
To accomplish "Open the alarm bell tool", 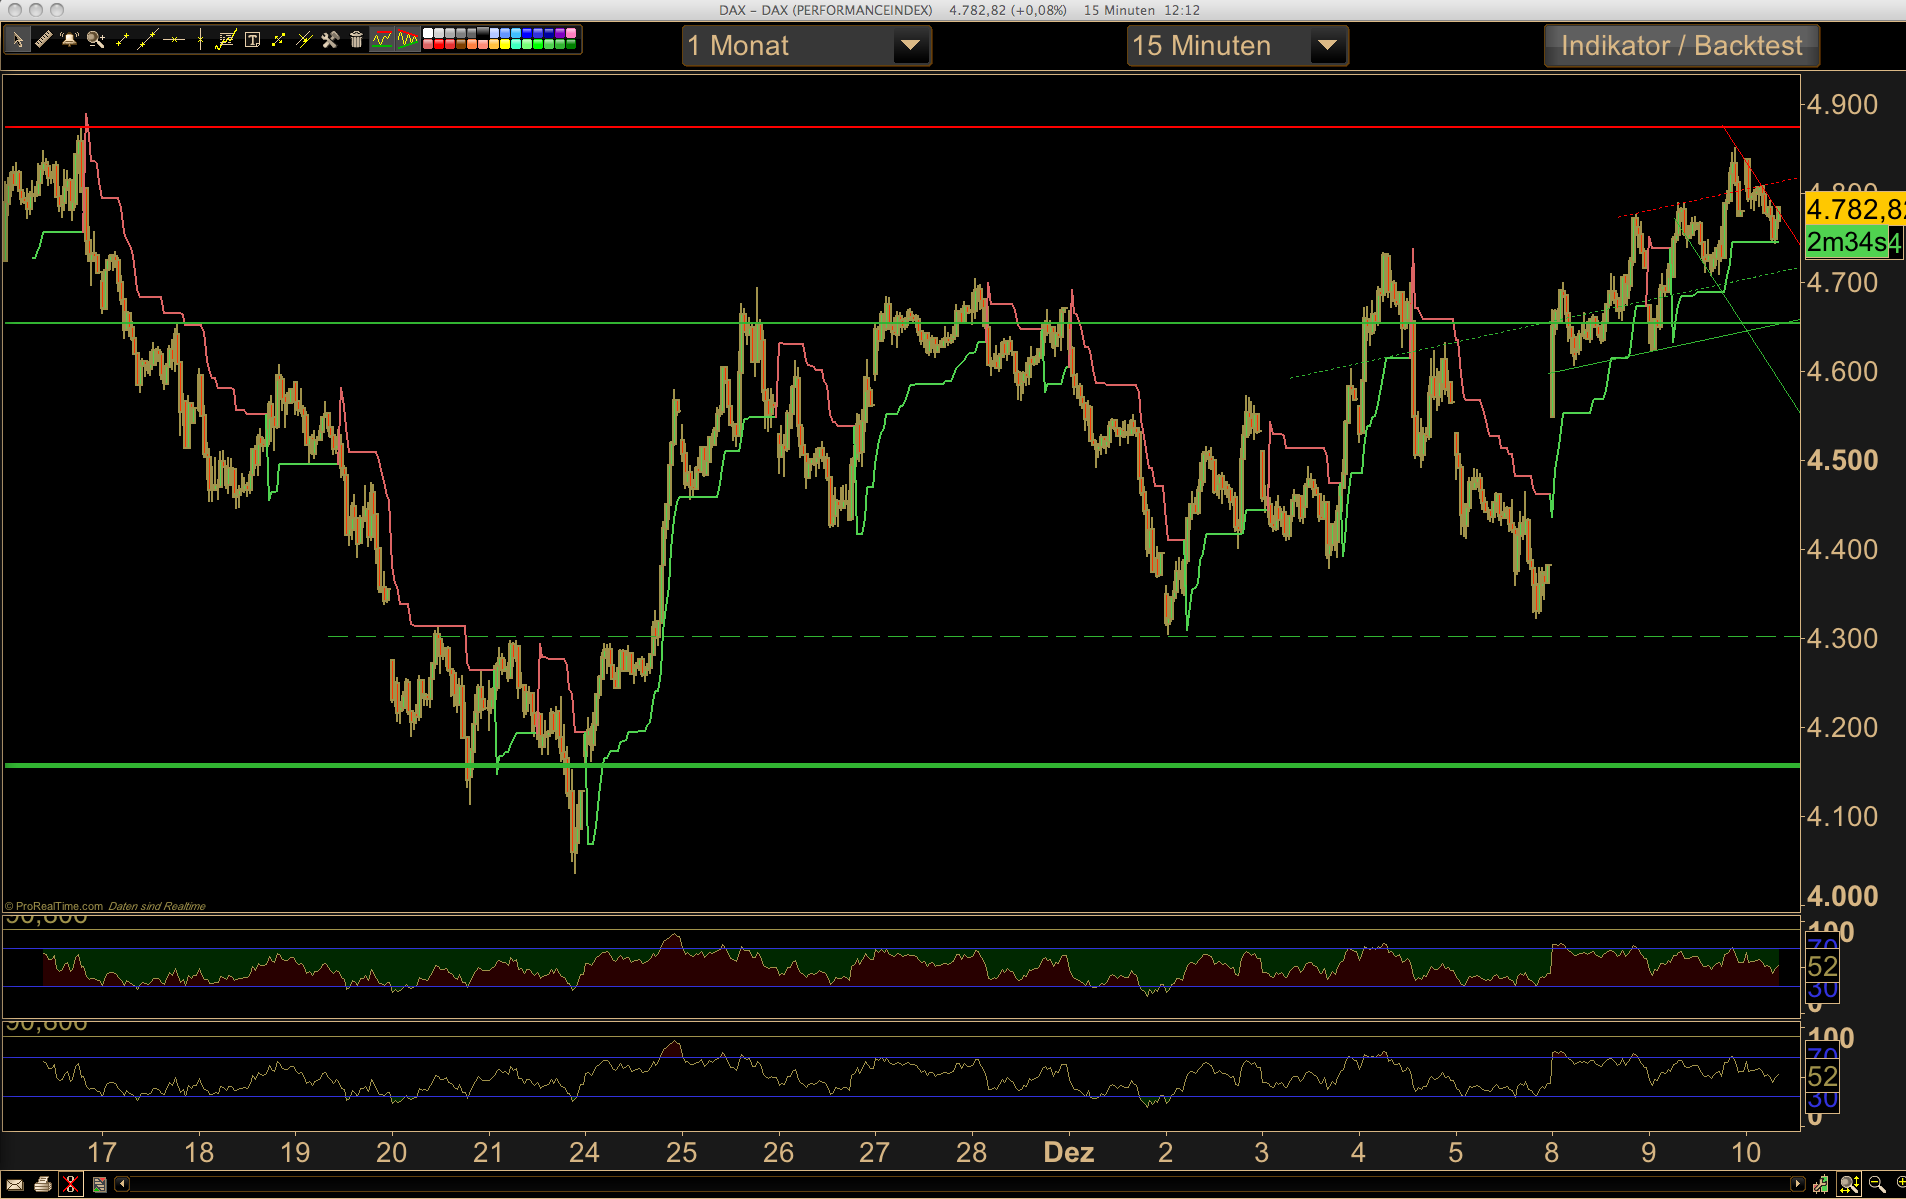I will (69, 40).
